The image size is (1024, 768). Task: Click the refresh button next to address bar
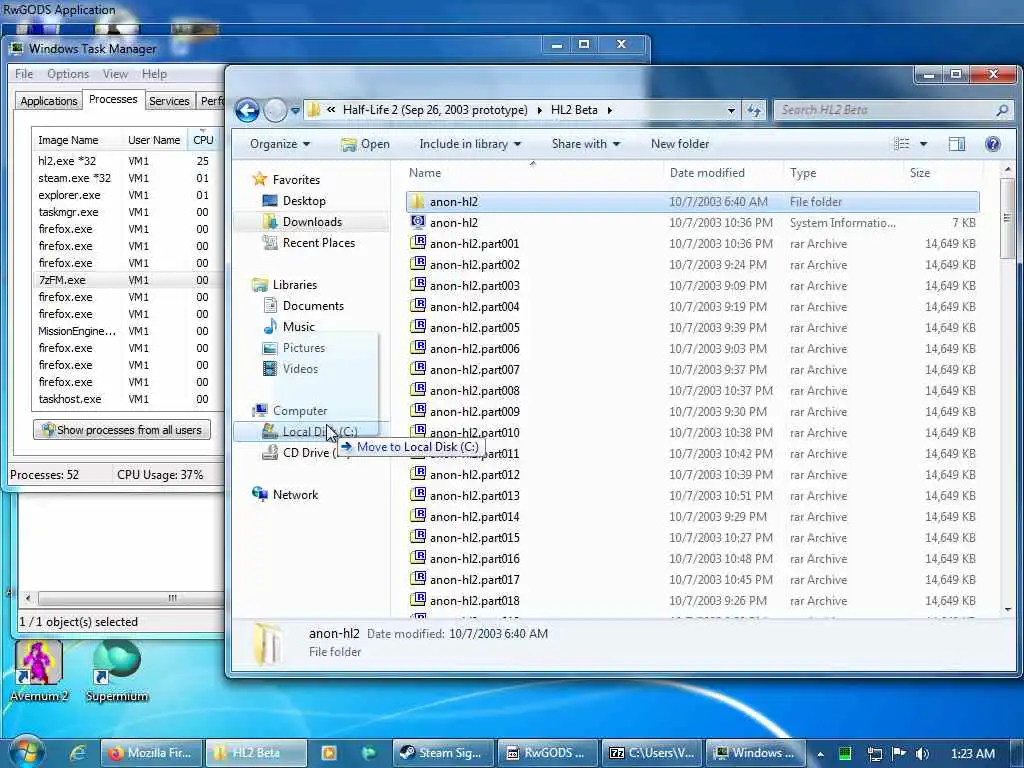point(754,110)
